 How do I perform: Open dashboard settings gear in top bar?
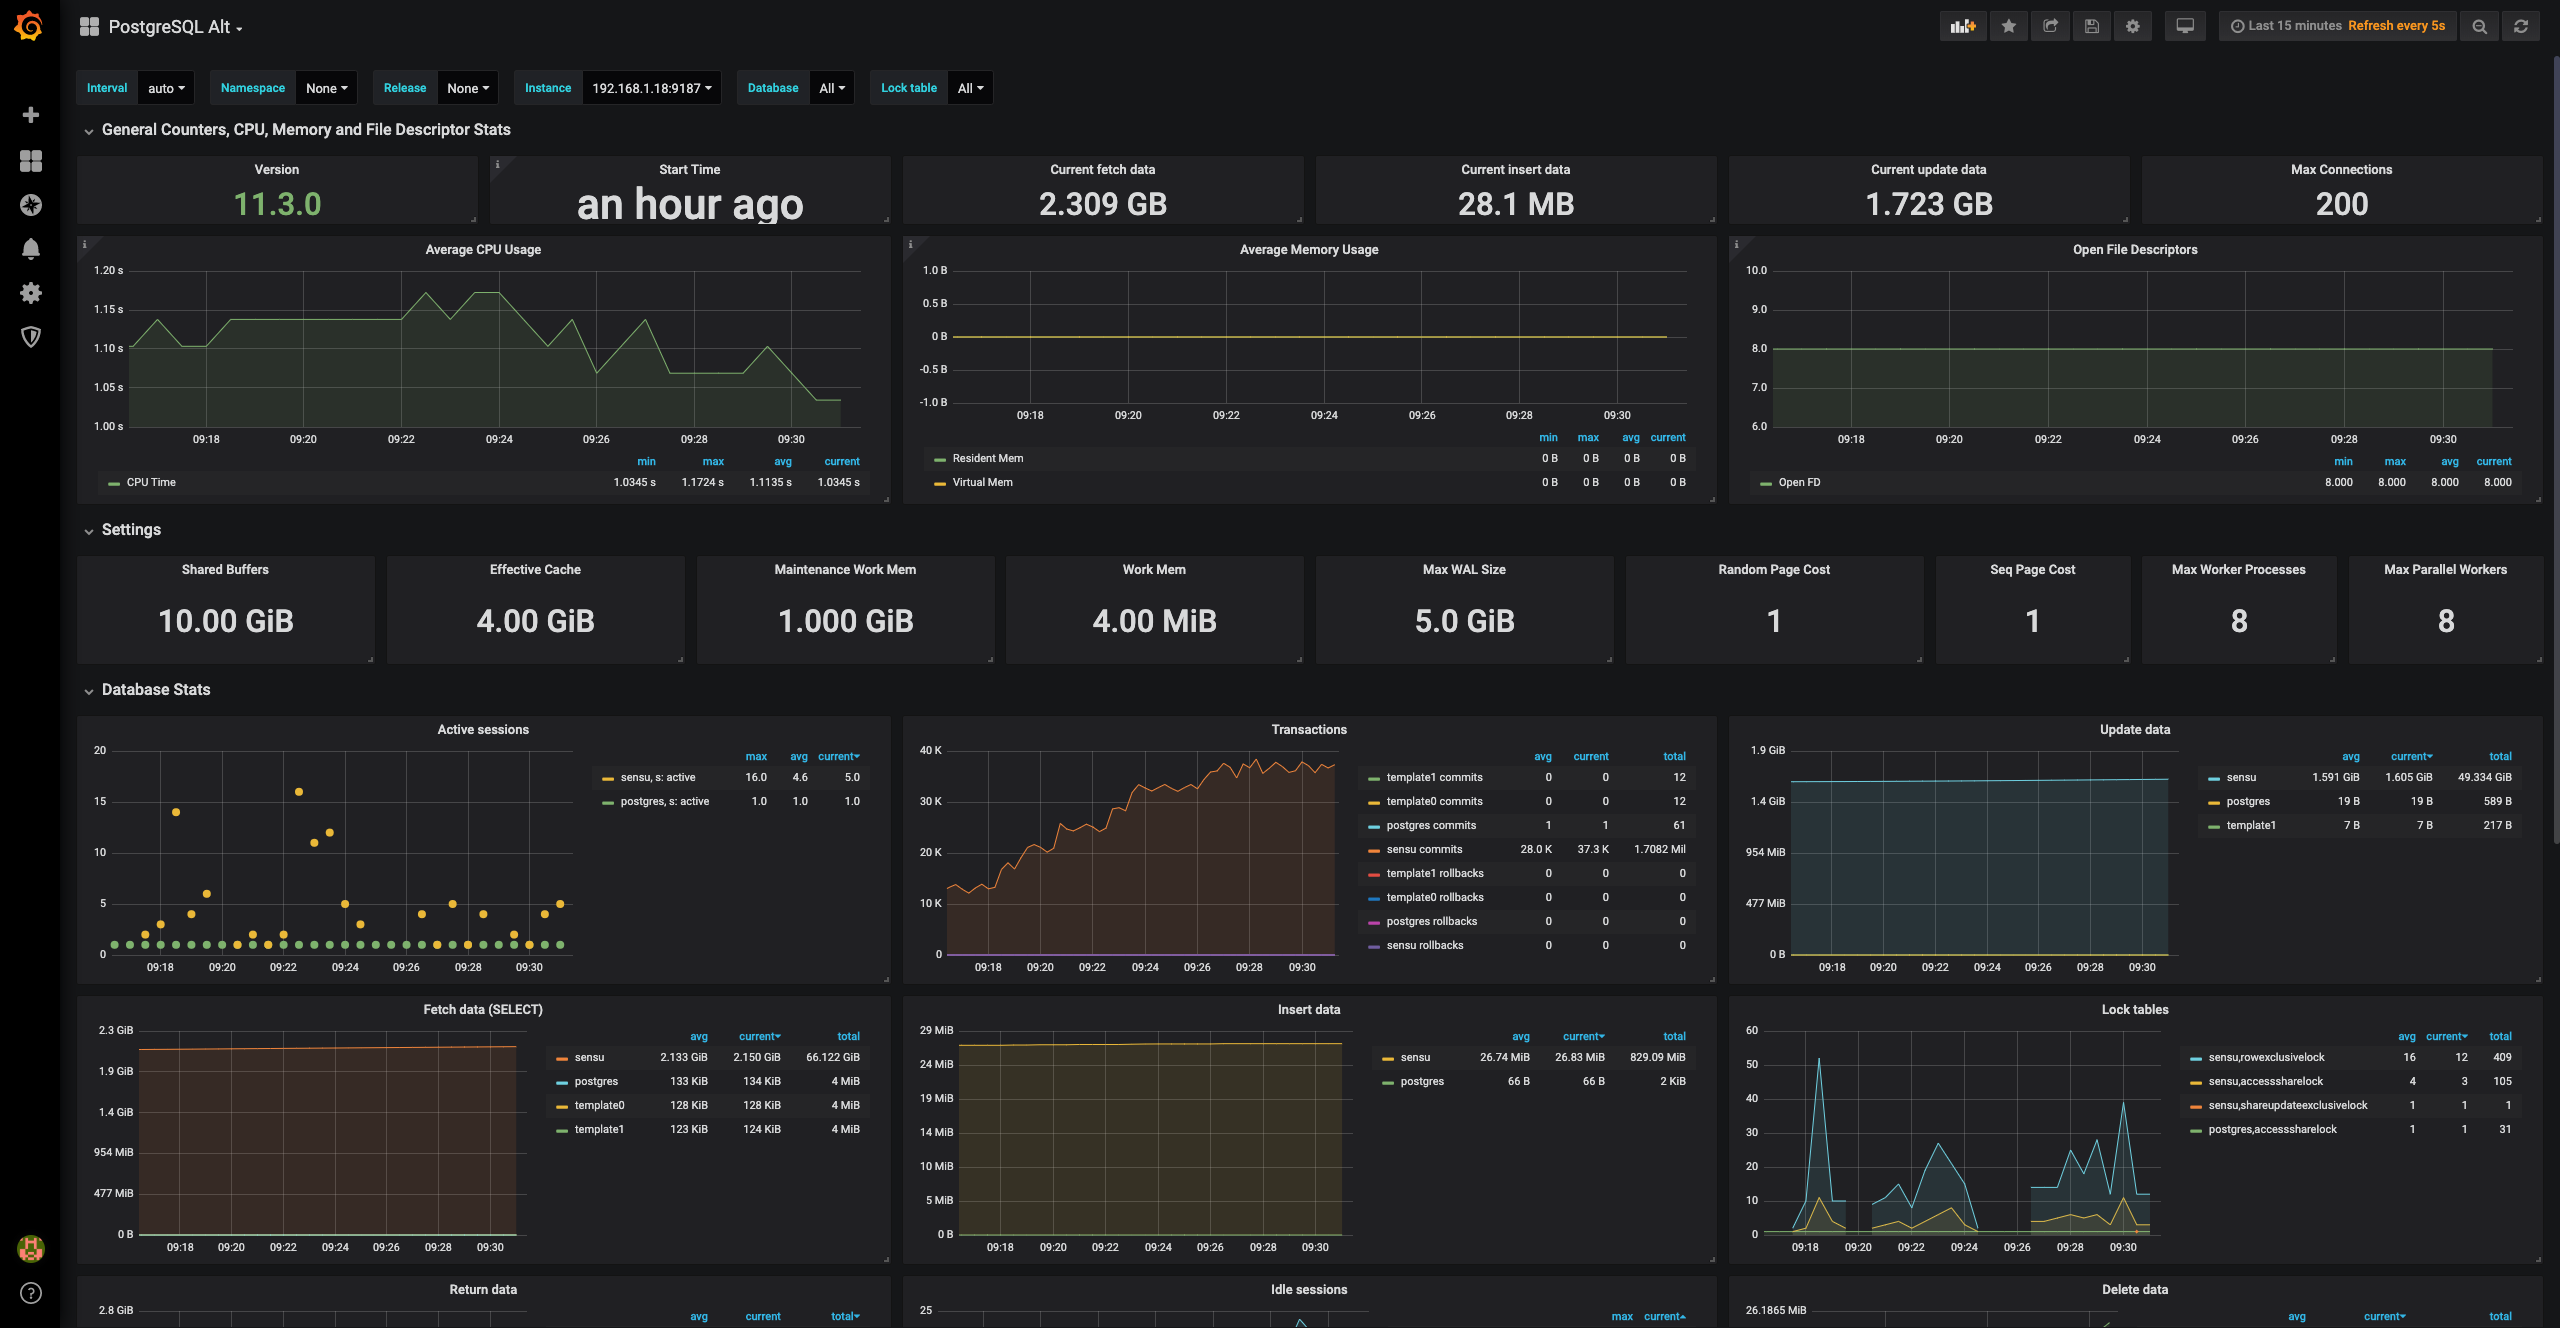(x=2133, y=26)
